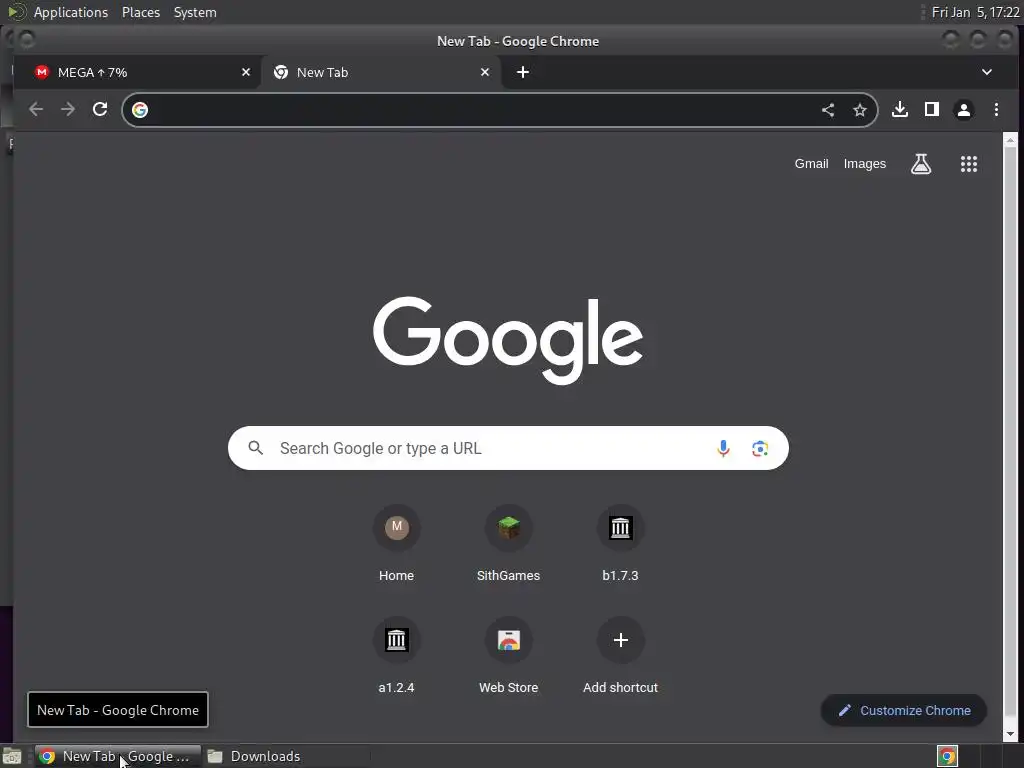The image size is (1024, 768).
Task: Bookmark this tab with the star icon
Action: click(860, 110)
